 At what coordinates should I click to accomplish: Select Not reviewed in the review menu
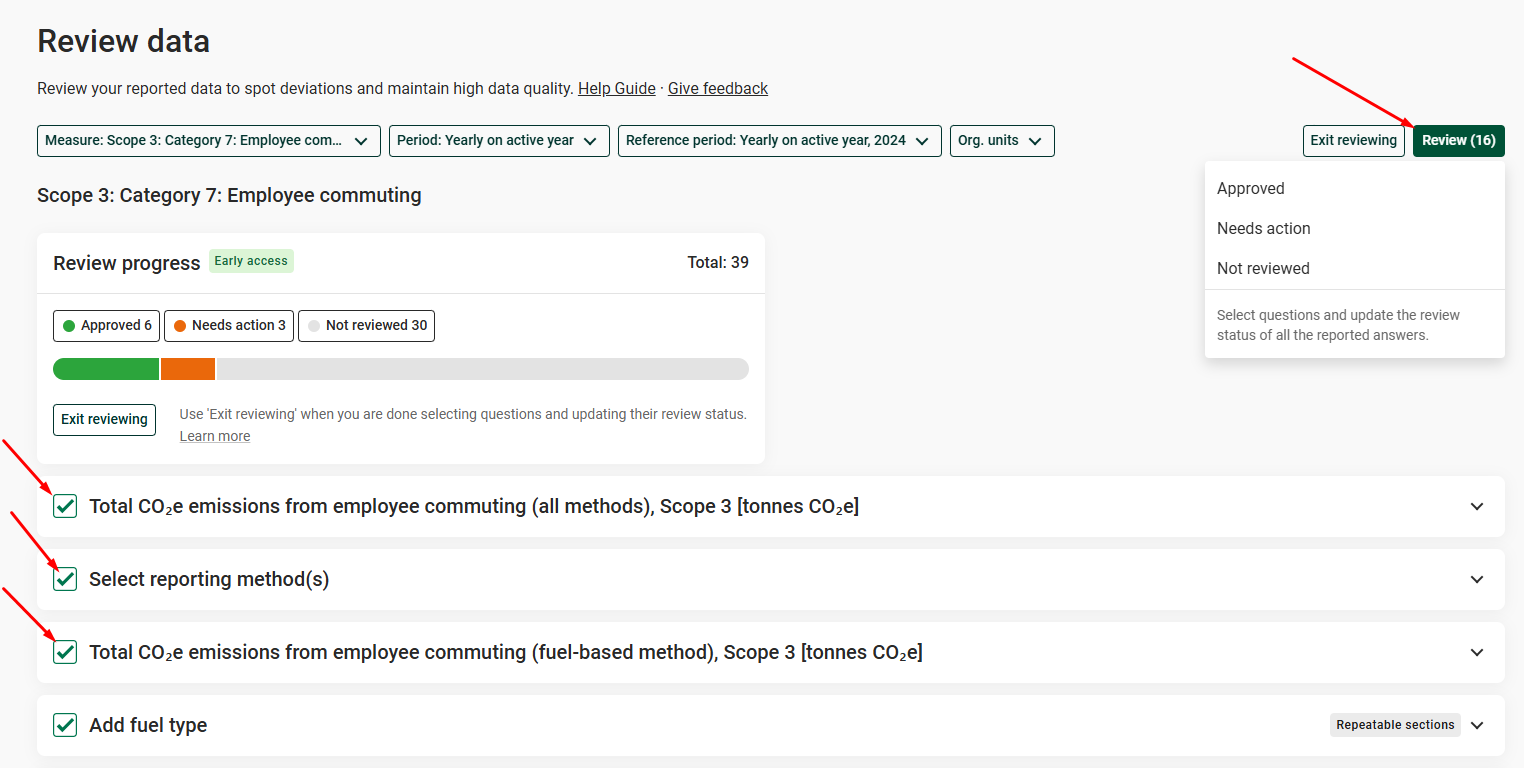(1263, 269)
